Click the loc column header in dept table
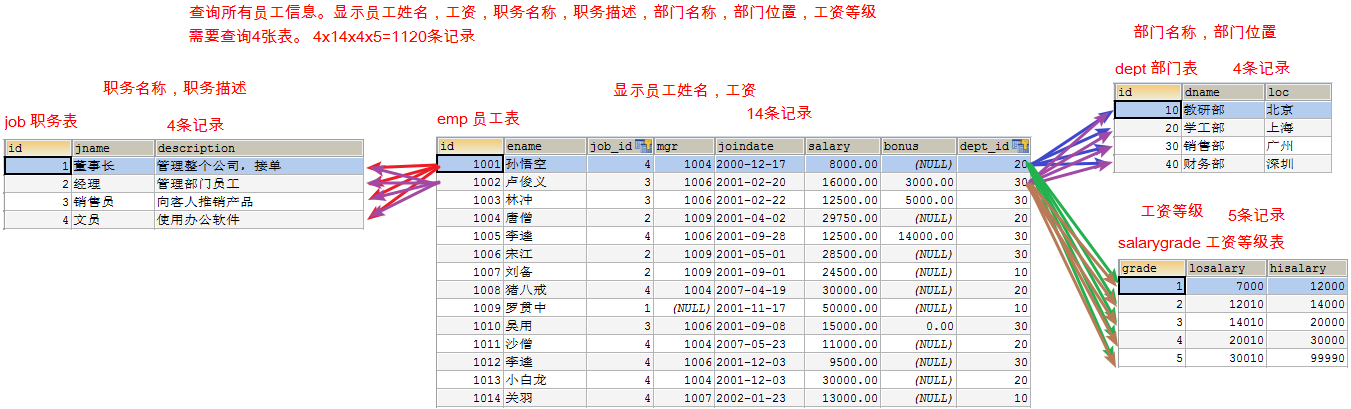1351x409 pixels. pyautogui.click(x=1297, y=92)
